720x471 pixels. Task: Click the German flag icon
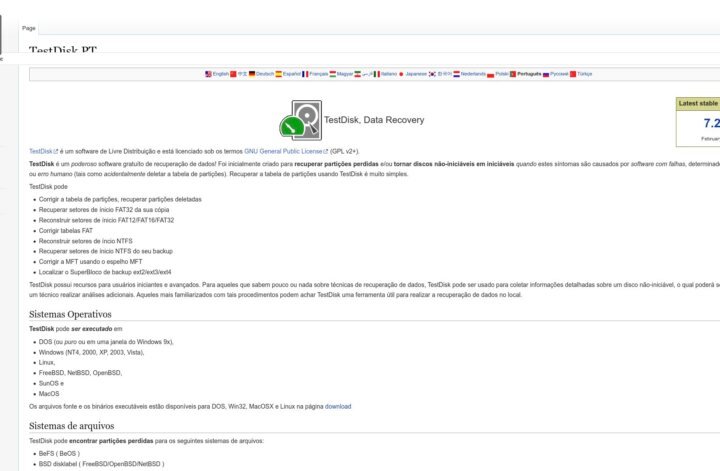pos(252,74)
